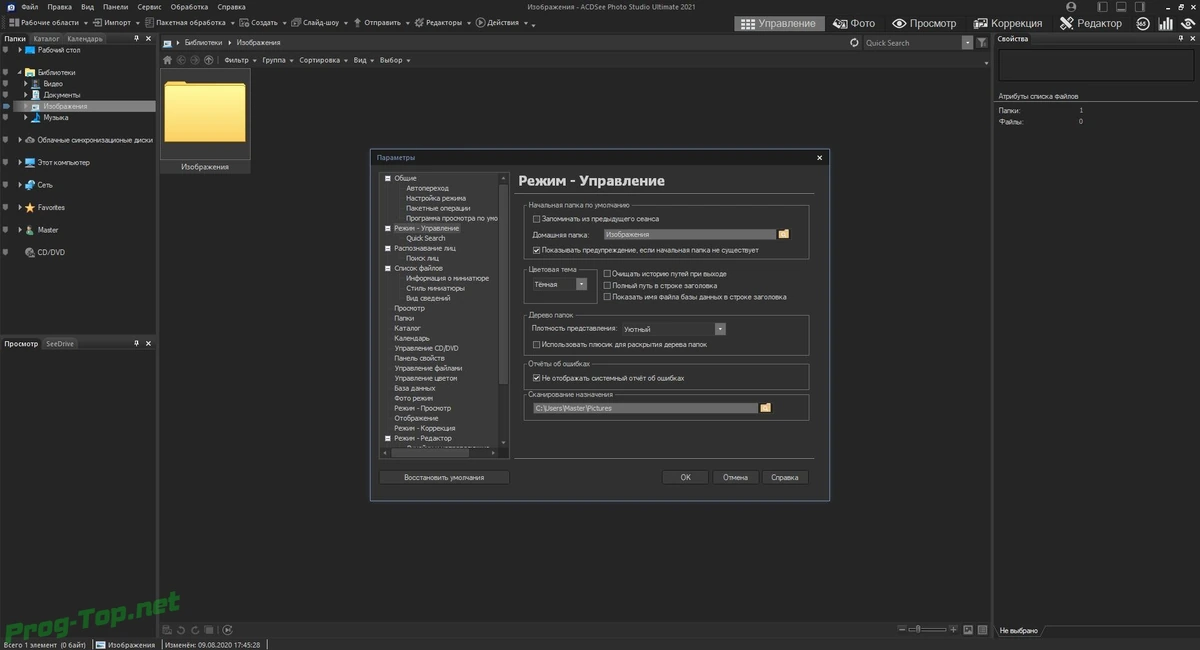Open the Цветовая тема Тёмная dropdown
Image resolution: width=1200 pixels, height=650 pixels.
coord(582,284)
